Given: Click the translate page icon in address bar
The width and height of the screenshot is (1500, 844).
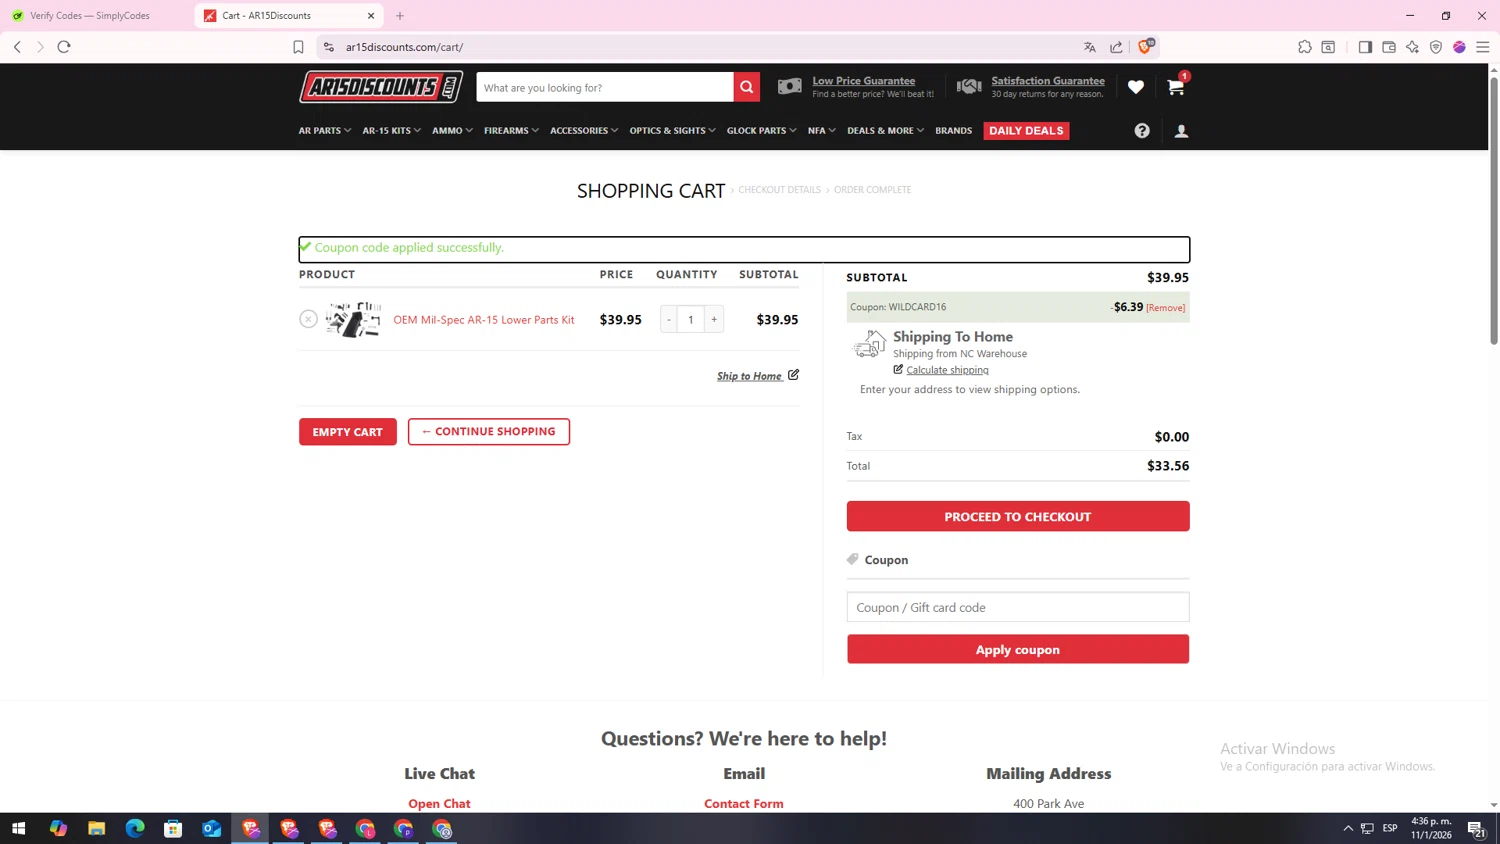Looking at the screenshot, I should (1090, 47).
